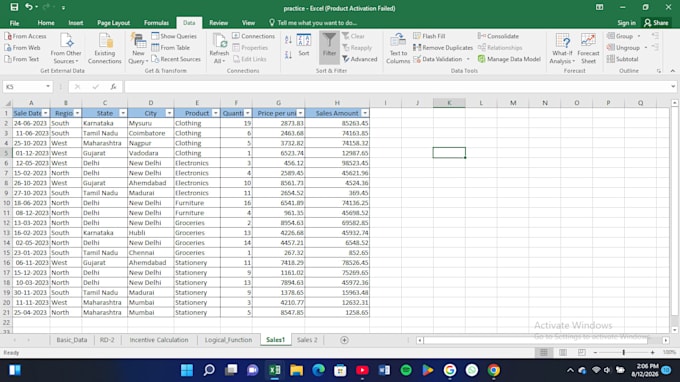
Task: Click Tell me what you want to do
Action: click(313, 23)
